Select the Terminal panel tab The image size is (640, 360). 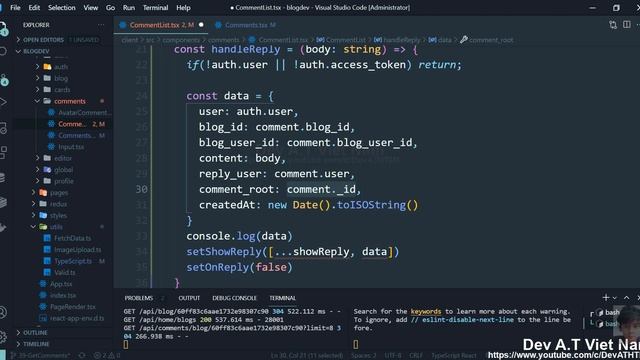coord(282,298)
